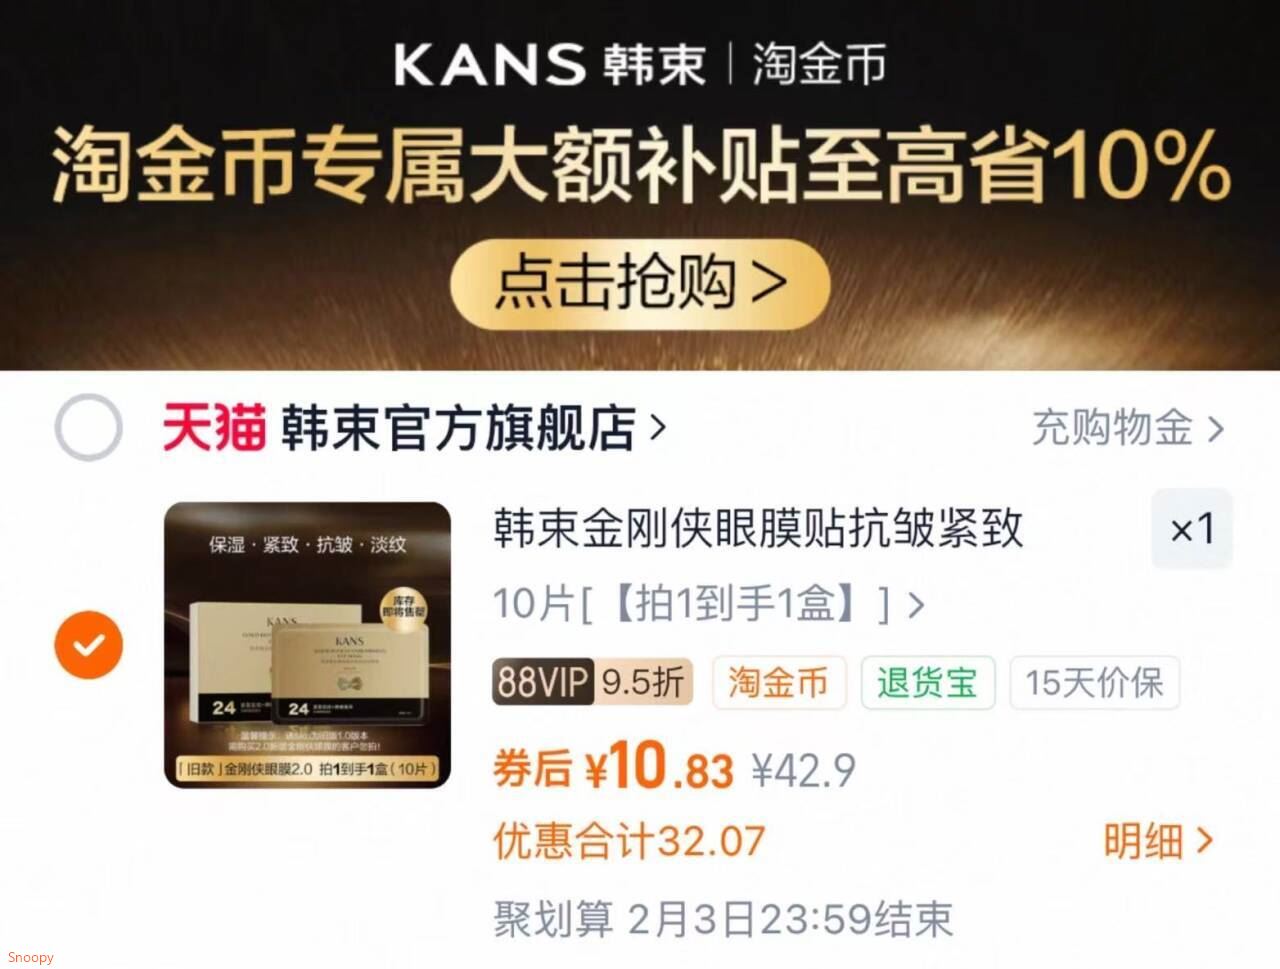Open the 88VIP 9.5折 discount badge
Viewport: 1280px width, 969px height.
tap(592, 682)
